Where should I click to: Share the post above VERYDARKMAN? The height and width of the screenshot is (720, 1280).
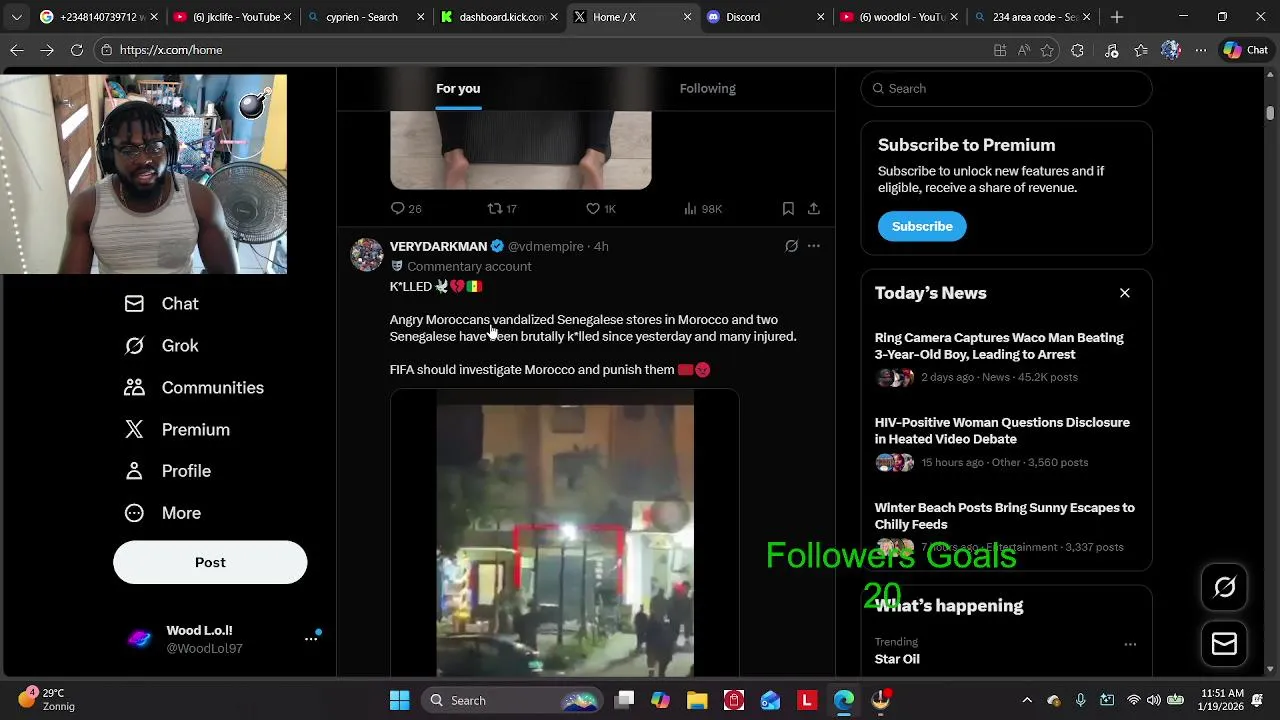click(x=814, y=209)
